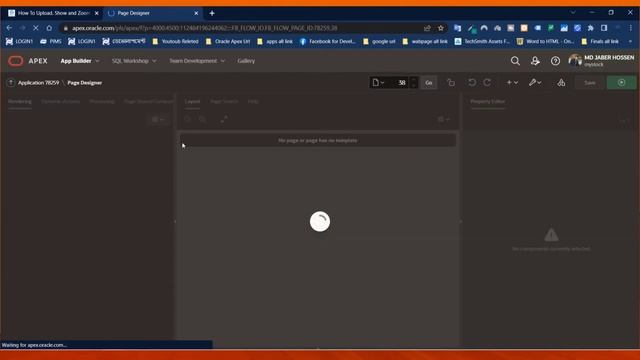The image size is (640, 360).
Task: Open the App Builder dropdown
Action: pos(80,61)
